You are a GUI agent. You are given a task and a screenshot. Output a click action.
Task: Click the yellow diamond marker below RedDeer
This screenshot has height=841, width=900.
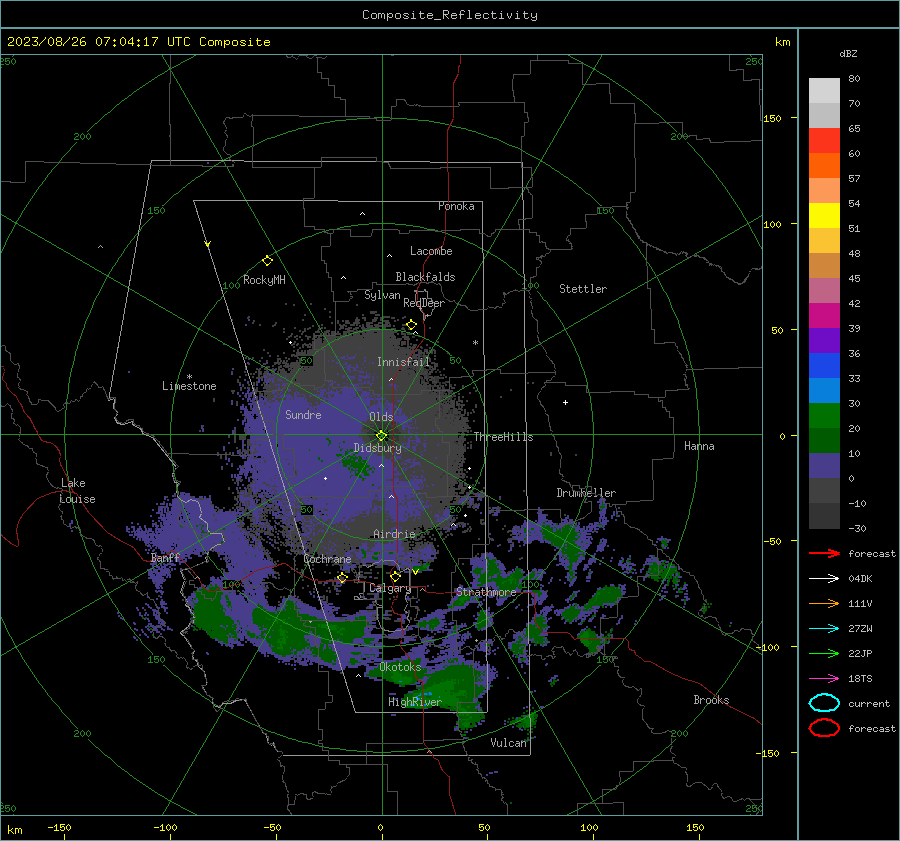(411, 325)
